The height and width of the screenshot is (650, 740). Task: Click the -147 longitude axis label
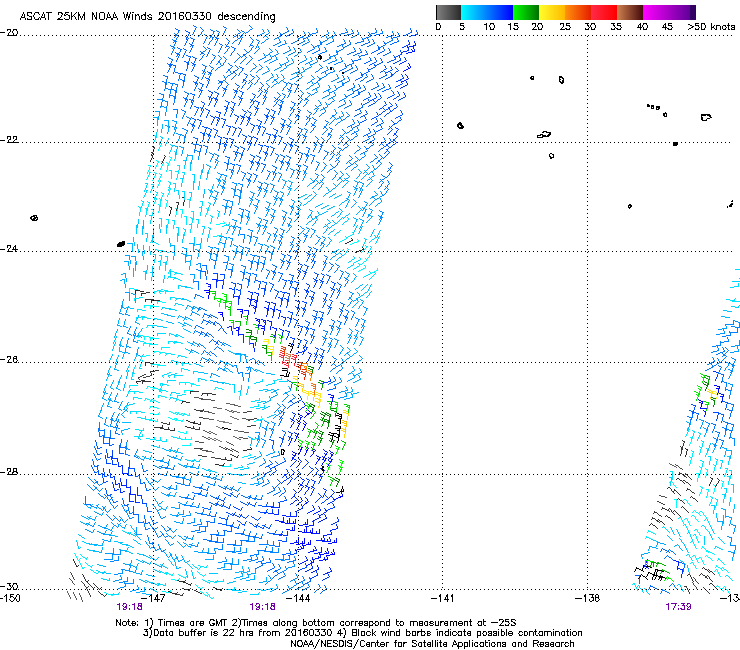pyautogui.click(x=153, y=598)
